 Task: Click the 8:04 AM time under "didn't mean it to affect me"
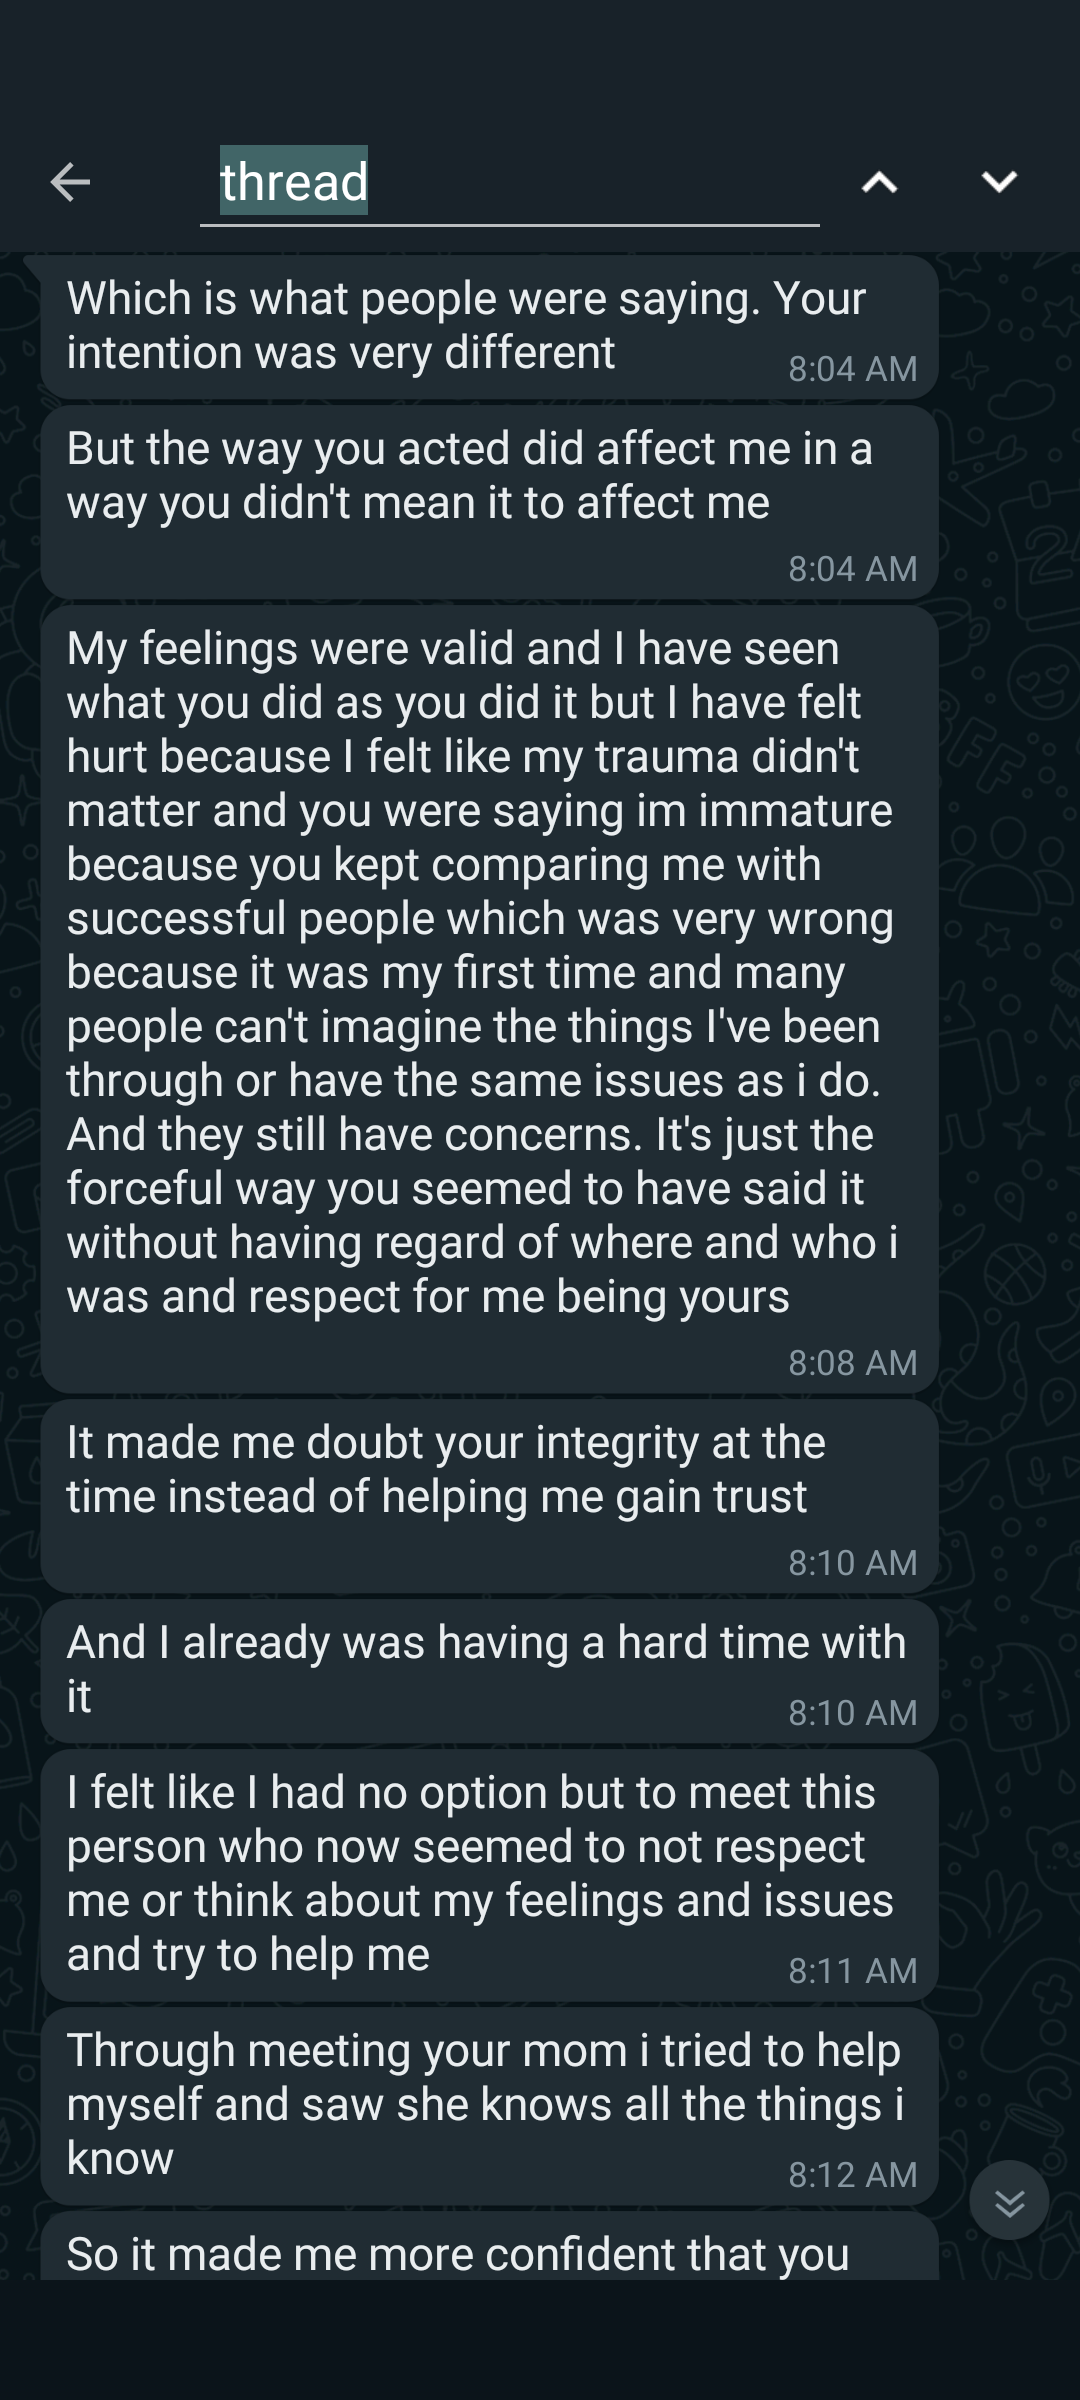coord(852,568)
